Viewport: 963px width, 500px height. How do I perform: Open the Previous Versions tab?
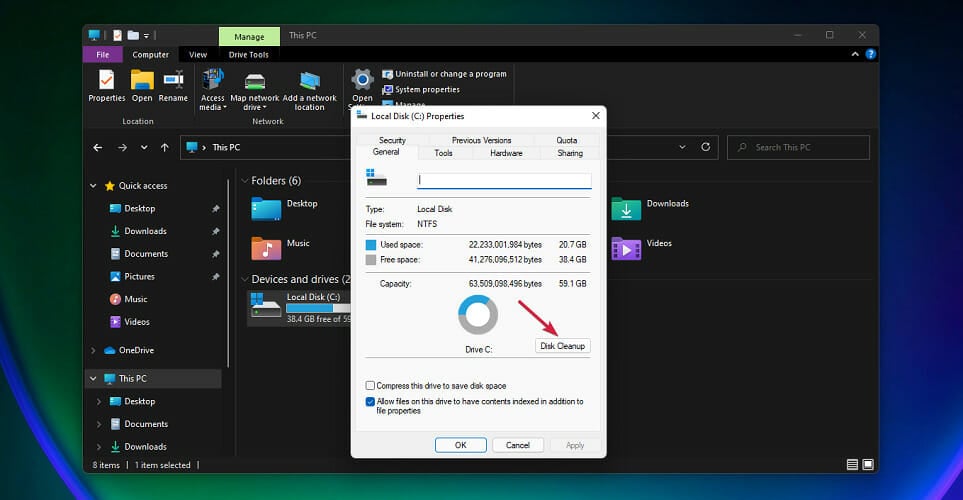482,140
